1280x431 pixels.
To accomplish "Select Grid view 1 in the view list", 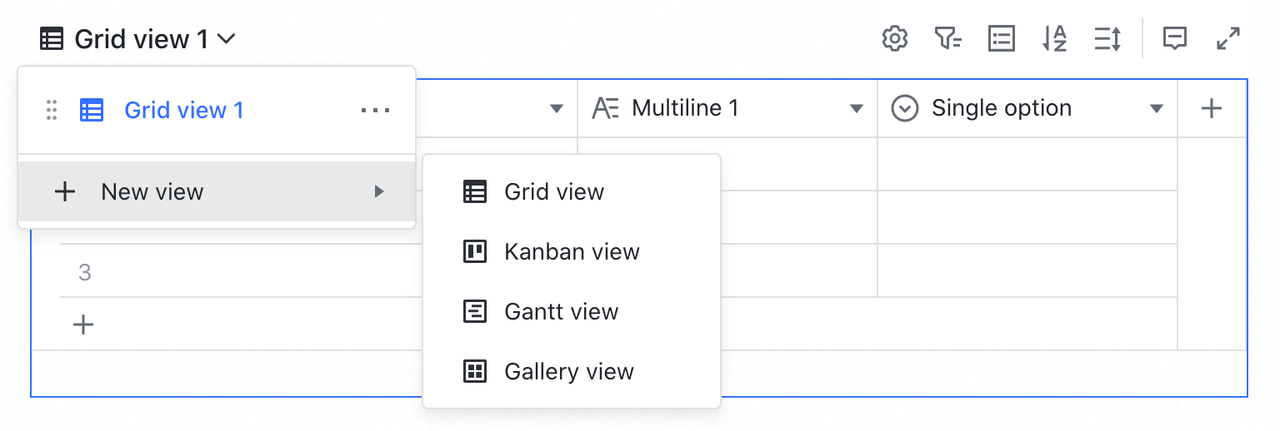I will (x=184, y=110).
